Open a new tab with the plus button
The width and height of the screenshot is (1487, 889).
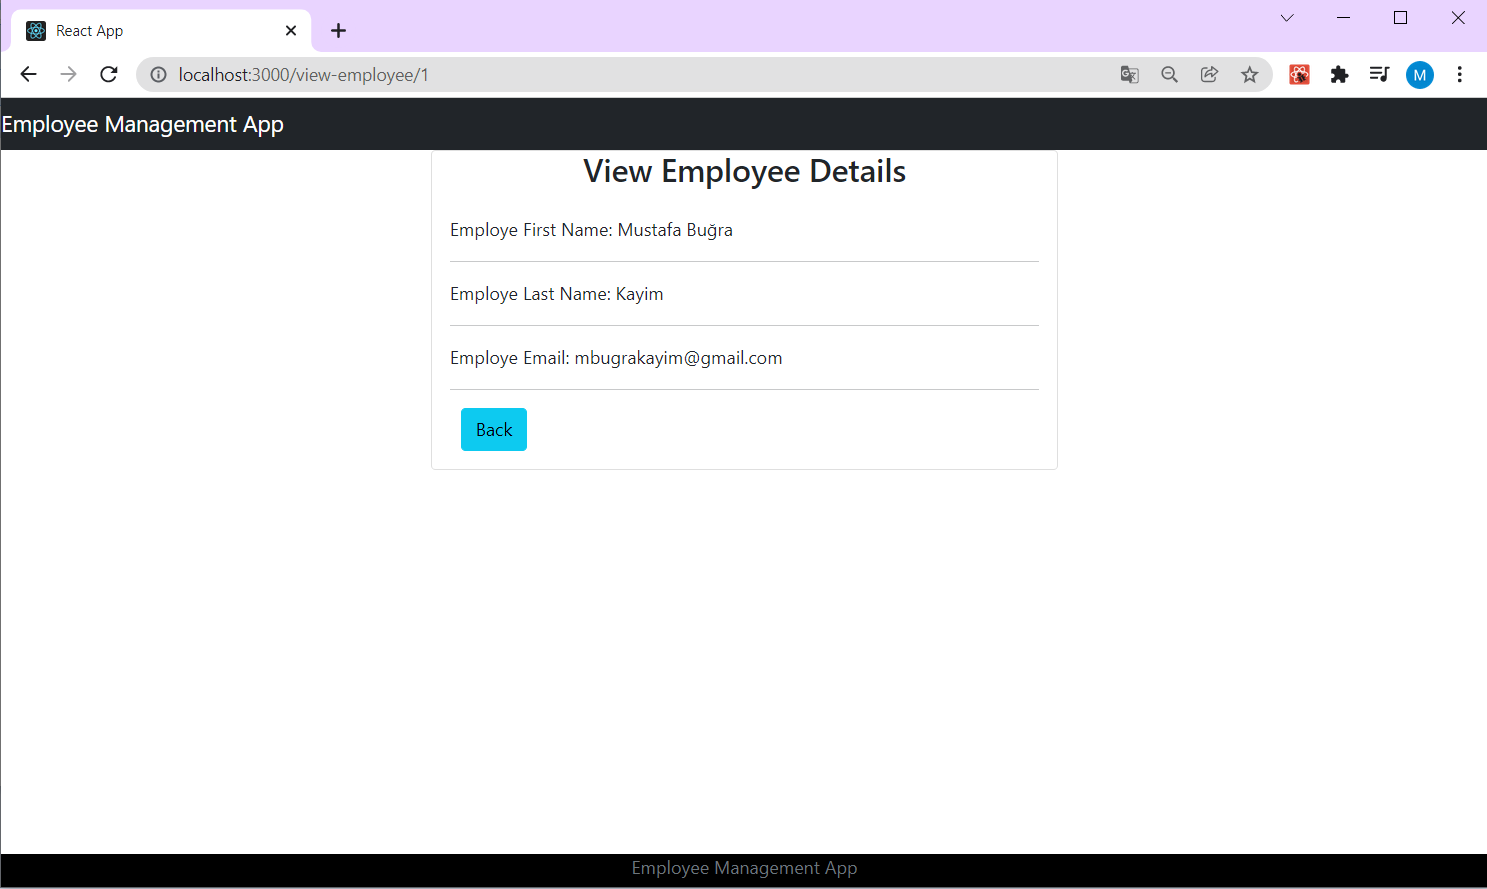point(338,30)
